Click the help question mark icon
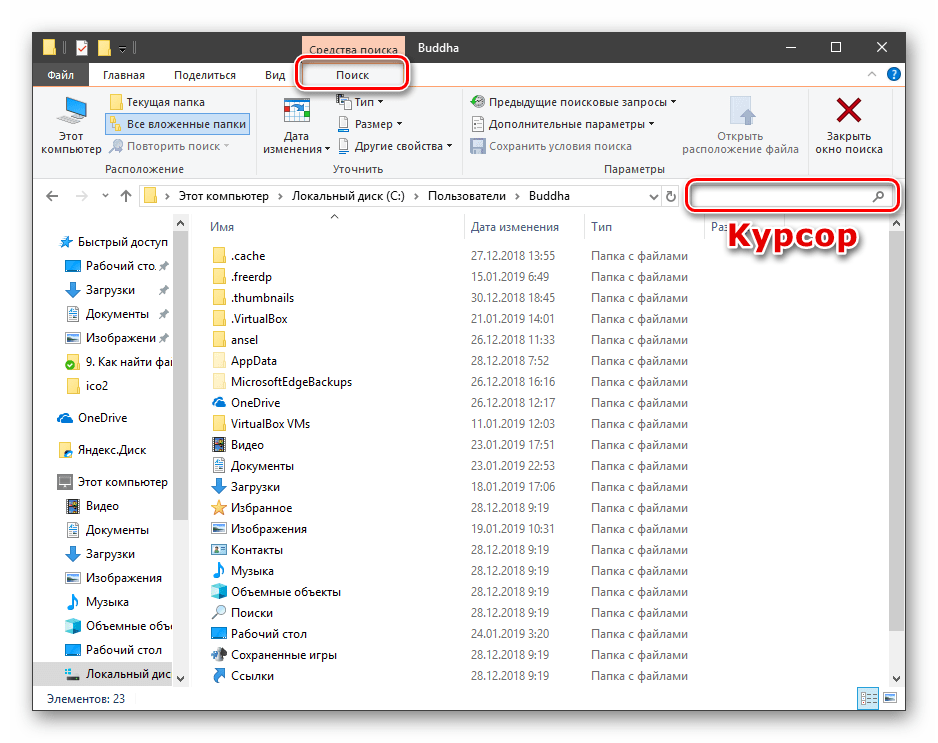Viewport: 938px width, 743px height. pos(894,75)
